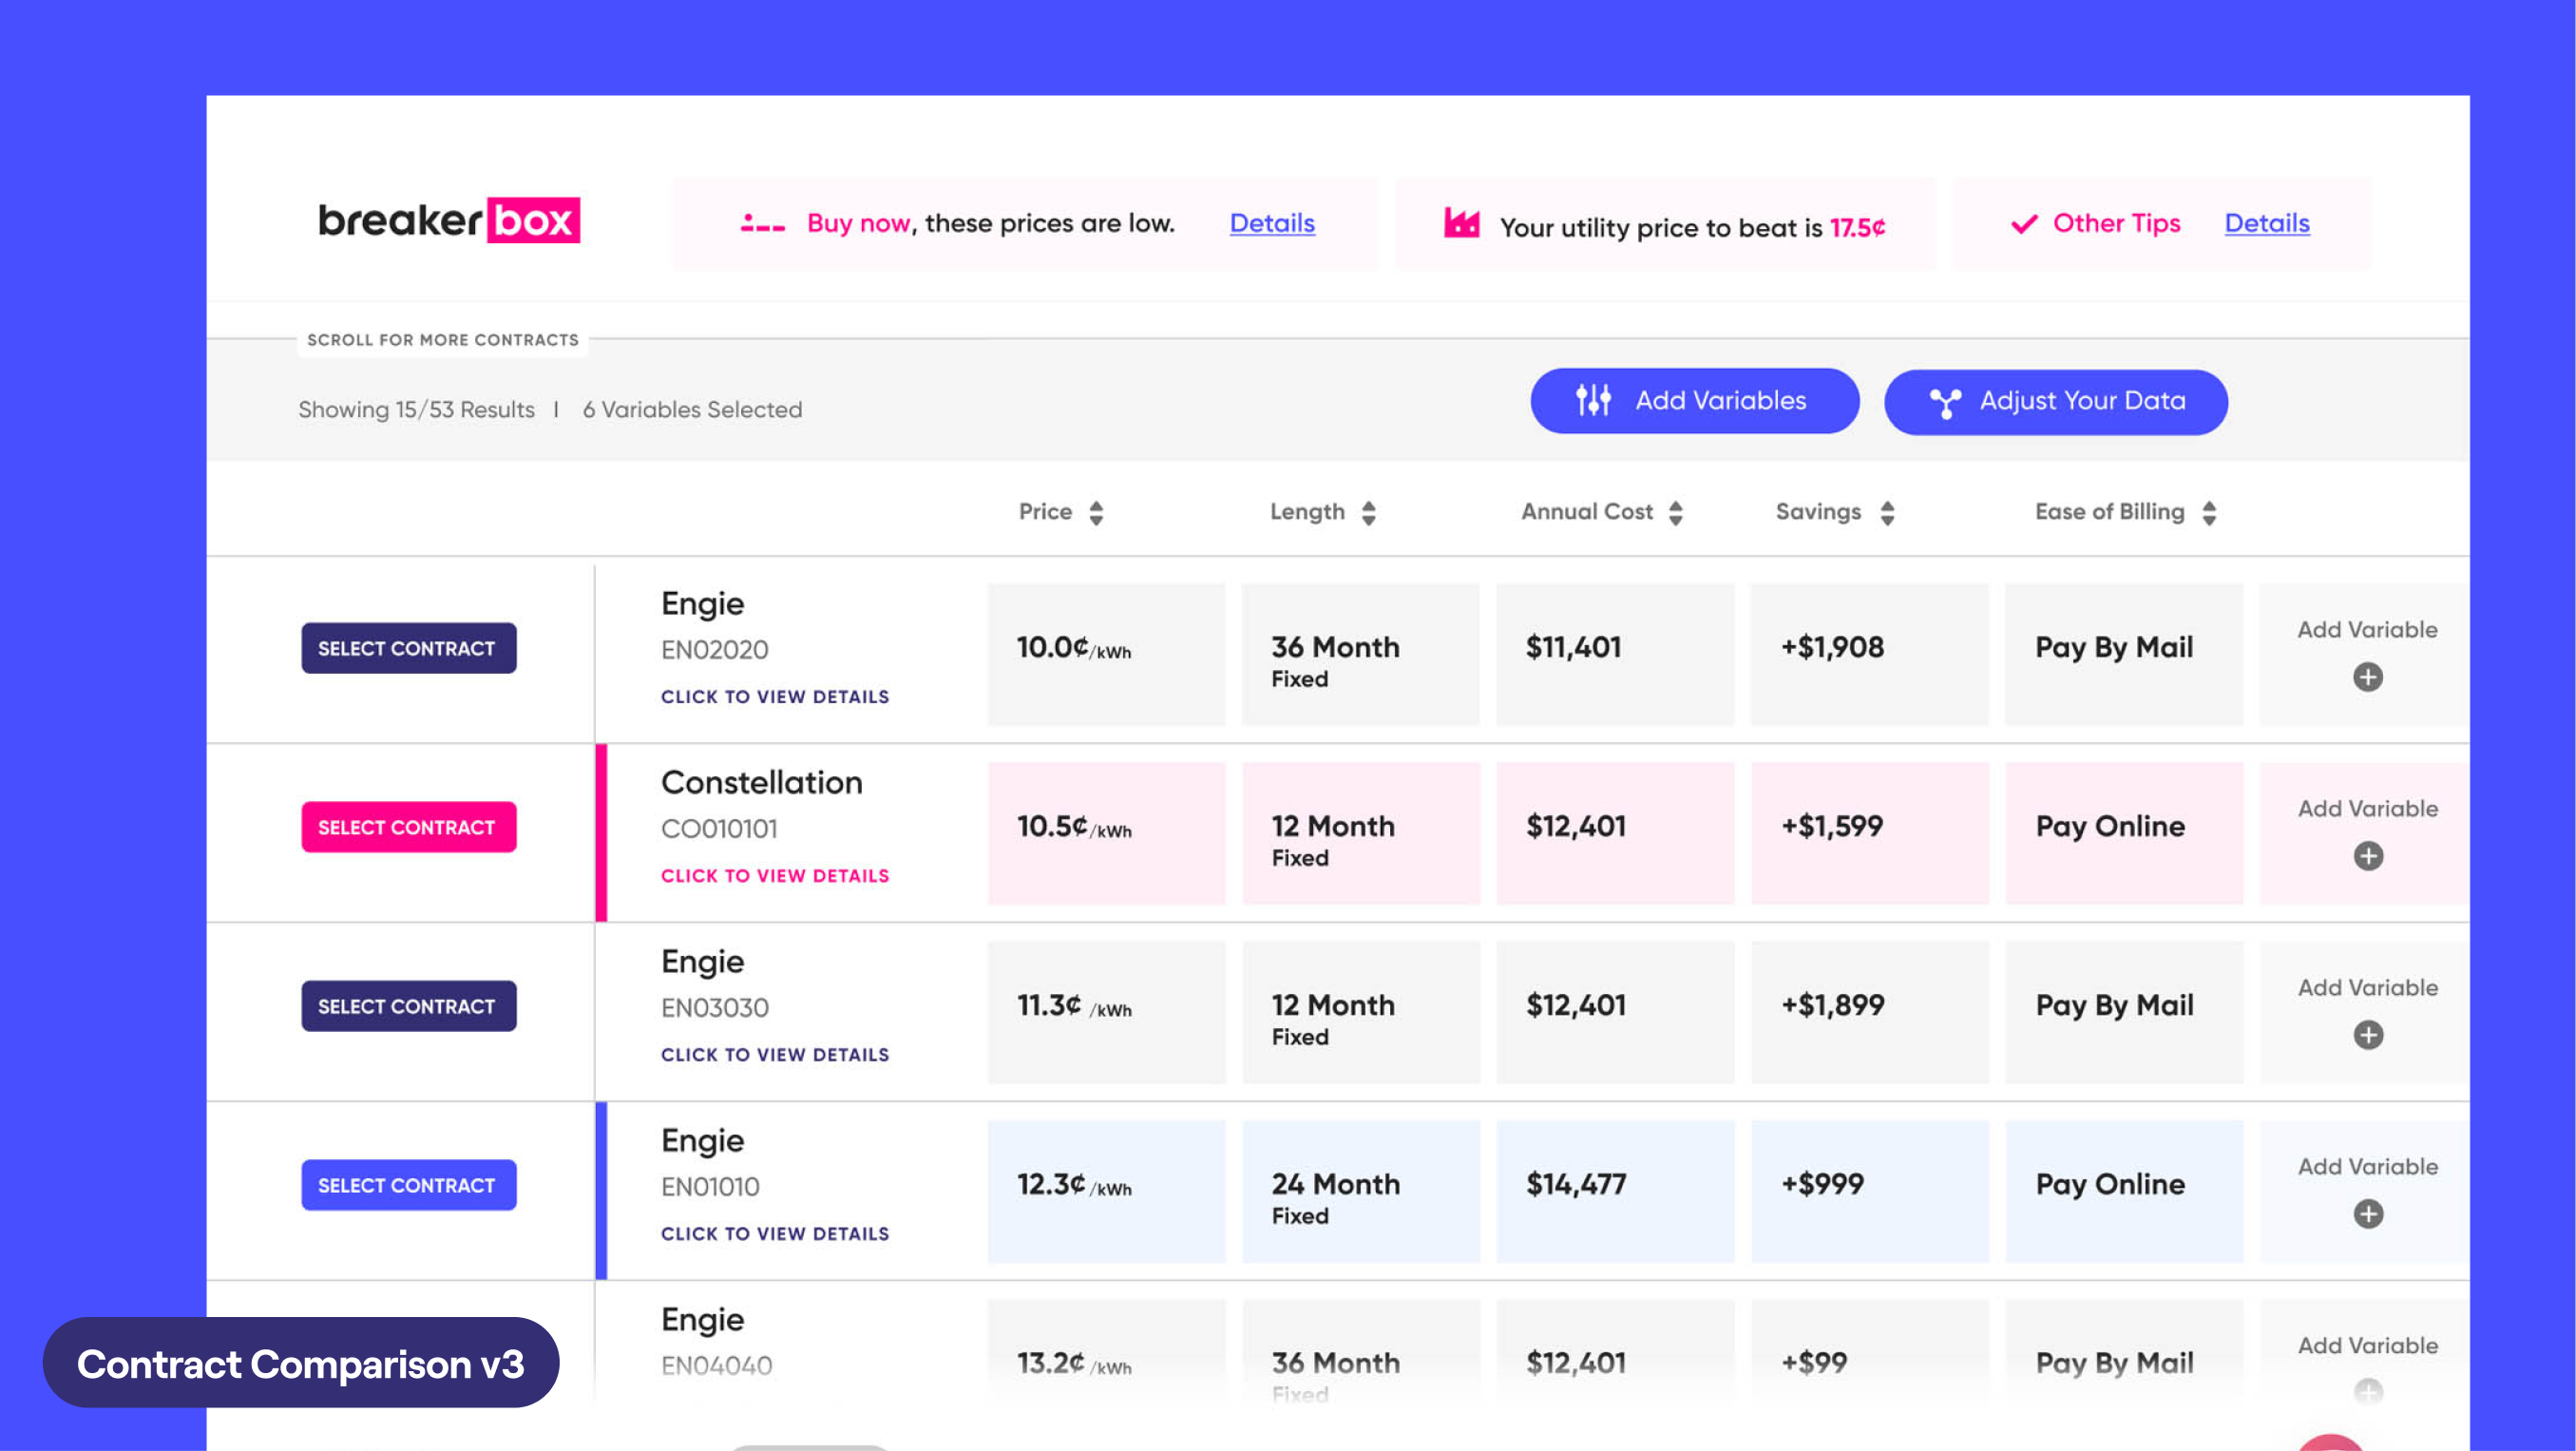This screenshot has width=2576, height=1451.
Task: Click the Price column header label
Action: tap(1045, 512)
